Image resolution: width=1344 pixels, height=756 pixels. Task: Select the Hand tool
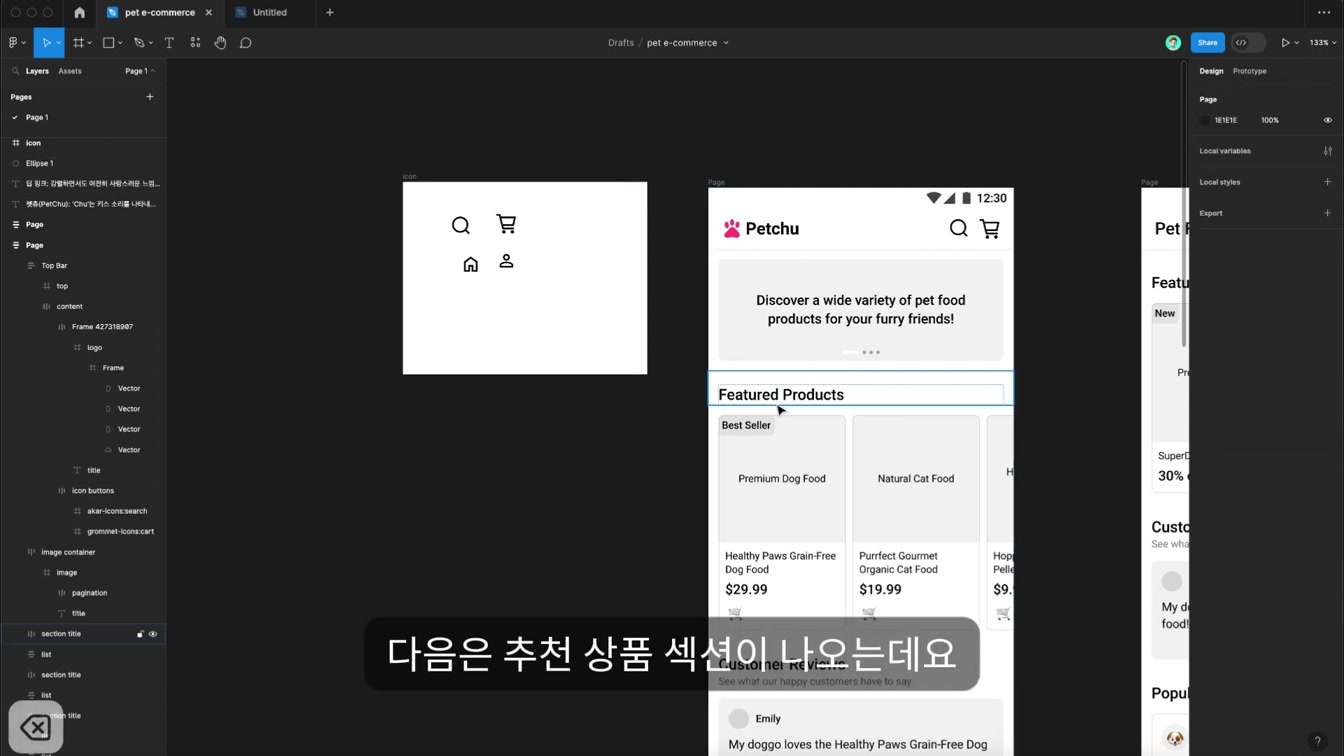pyautogui.click(x=220, y=43)
